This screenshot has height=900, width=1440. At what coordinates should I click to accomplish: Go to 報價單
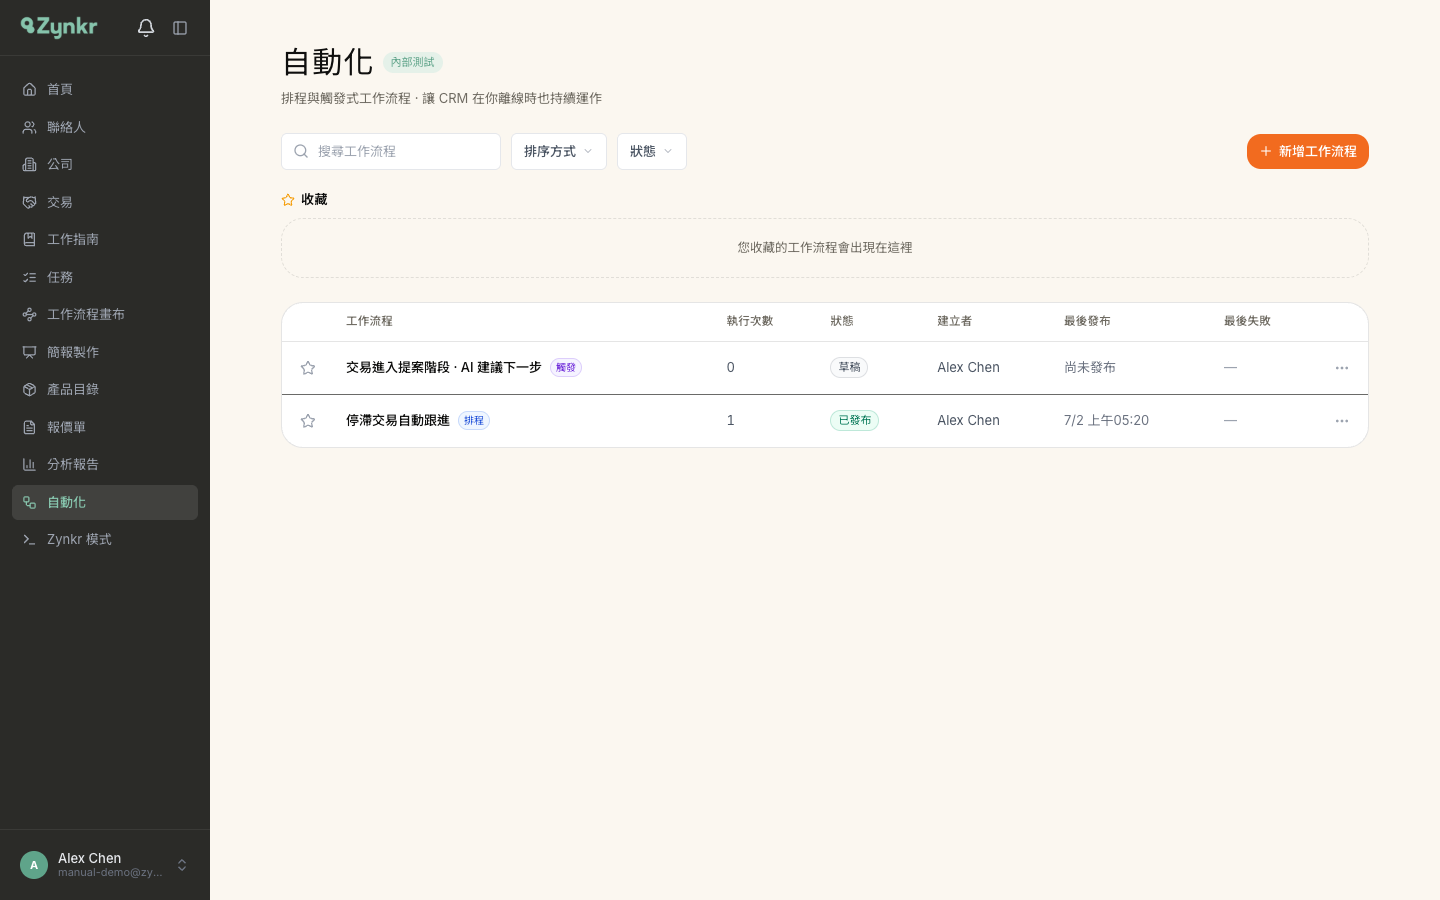coord(105,427)
